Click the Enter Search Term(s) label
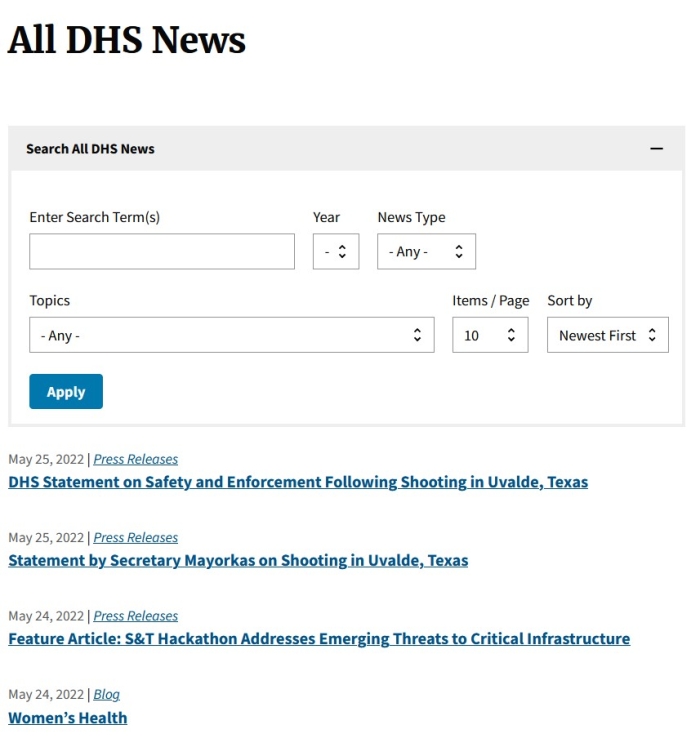This screenshot has width=700, height=756. (x=94, y=217)
